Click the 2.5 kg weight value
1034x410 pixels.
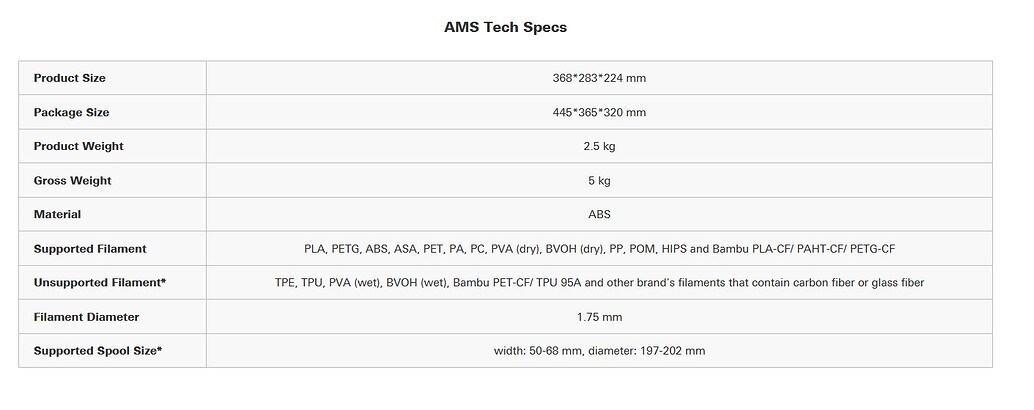point(599,146)
